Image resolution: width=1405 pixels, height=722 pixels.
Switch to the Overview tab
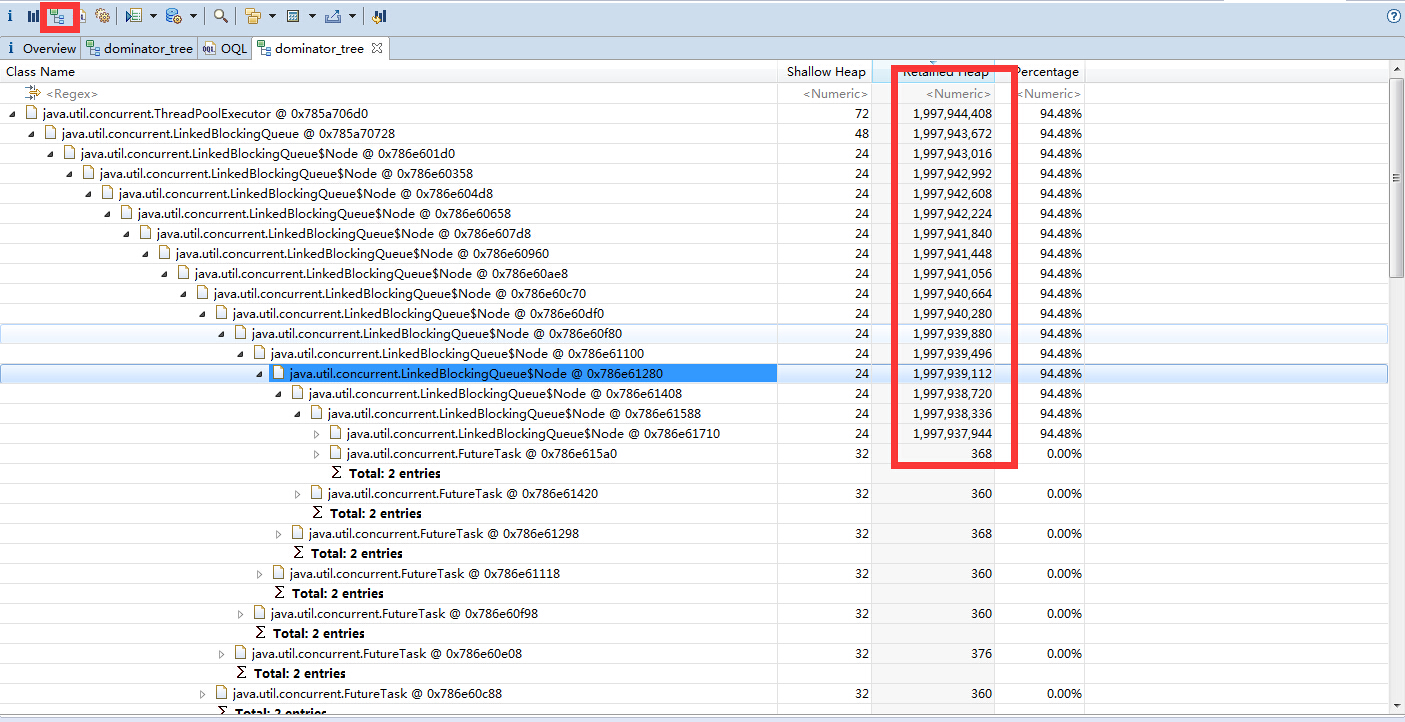(41, 48)
